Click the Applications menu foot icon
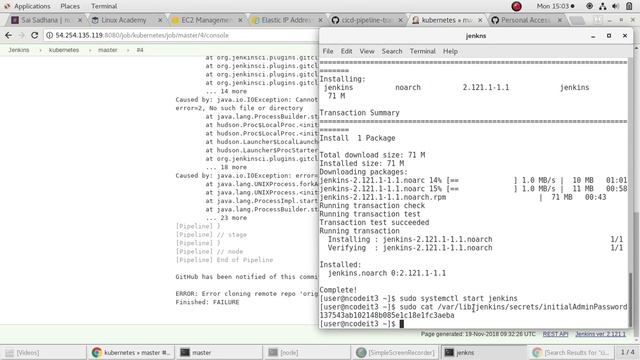 7,6
